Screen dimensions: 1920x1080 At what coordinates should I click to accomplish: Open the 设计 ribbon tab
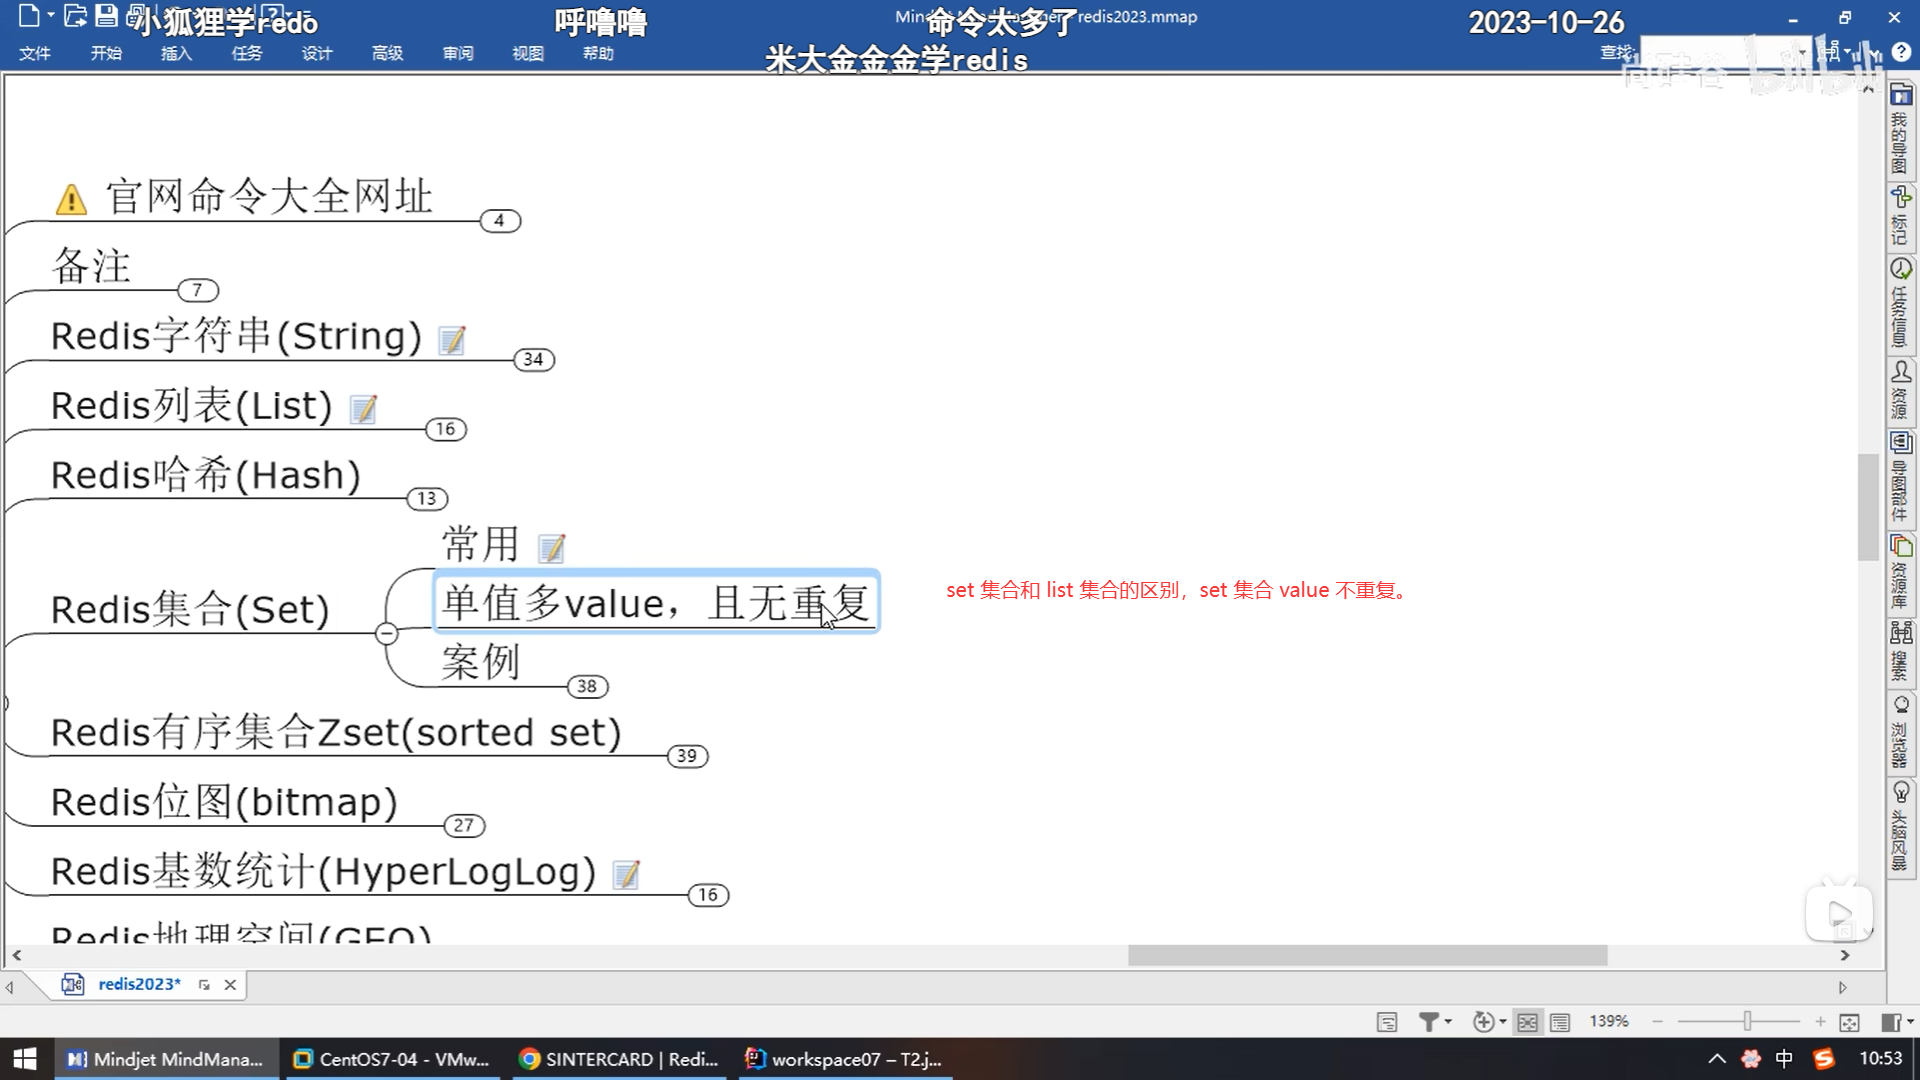click(x=316, y=53)
